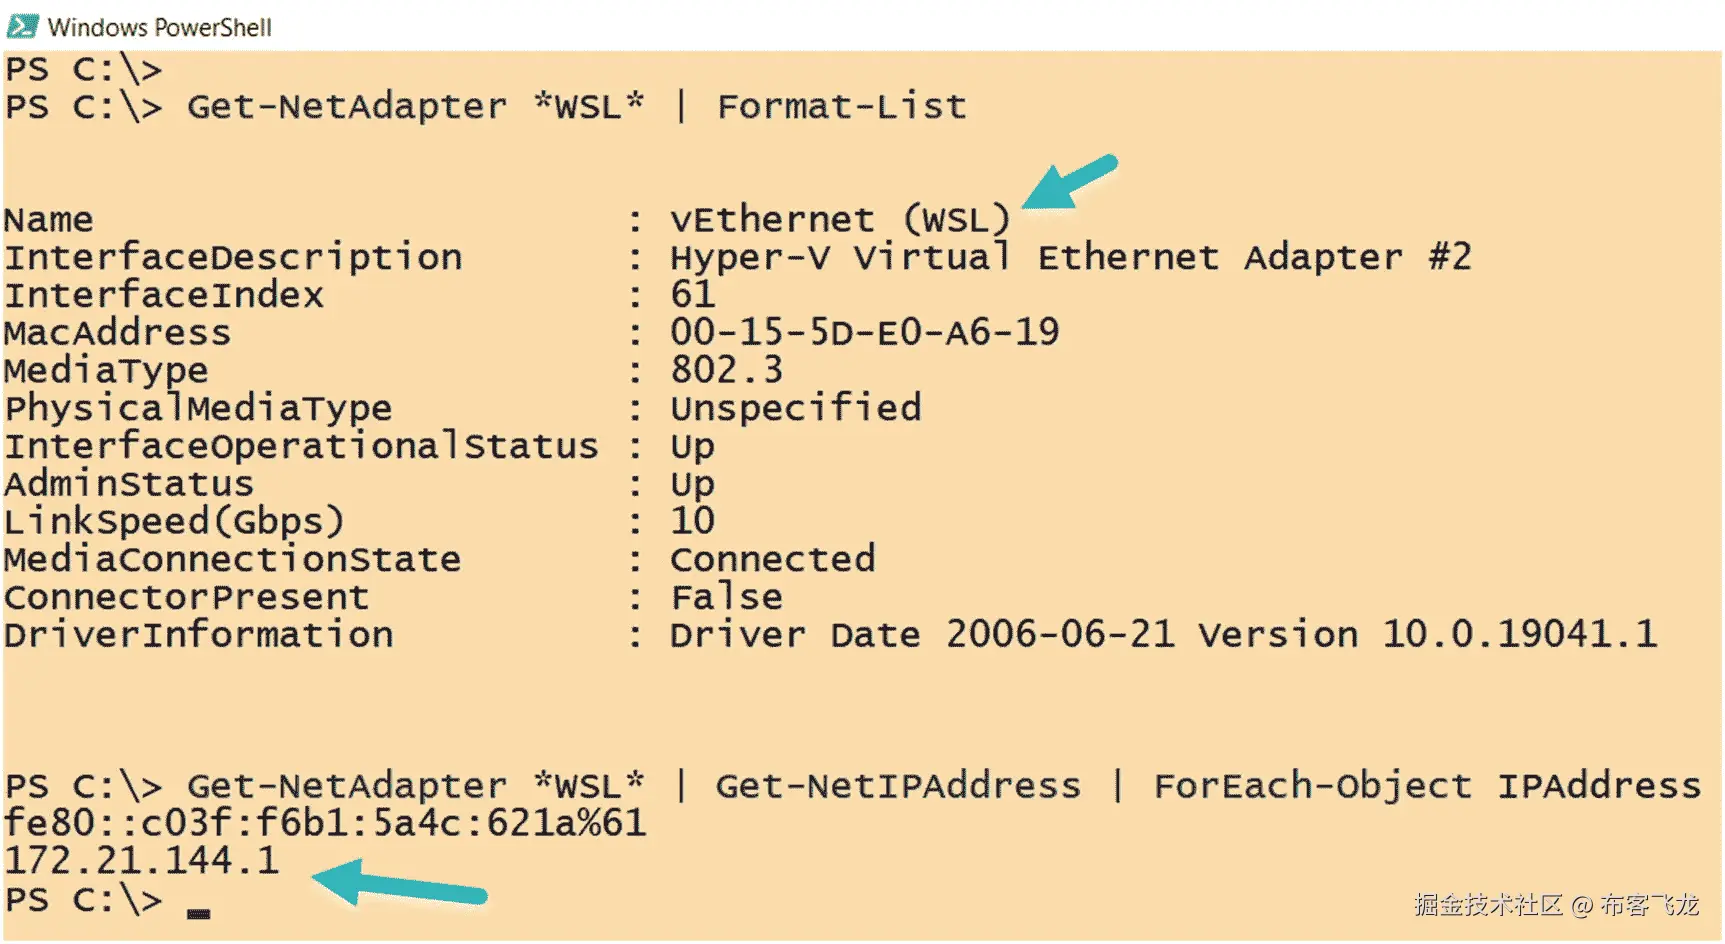
Task: Click the MediaType value 802.3
Action: tap(726, 370)
